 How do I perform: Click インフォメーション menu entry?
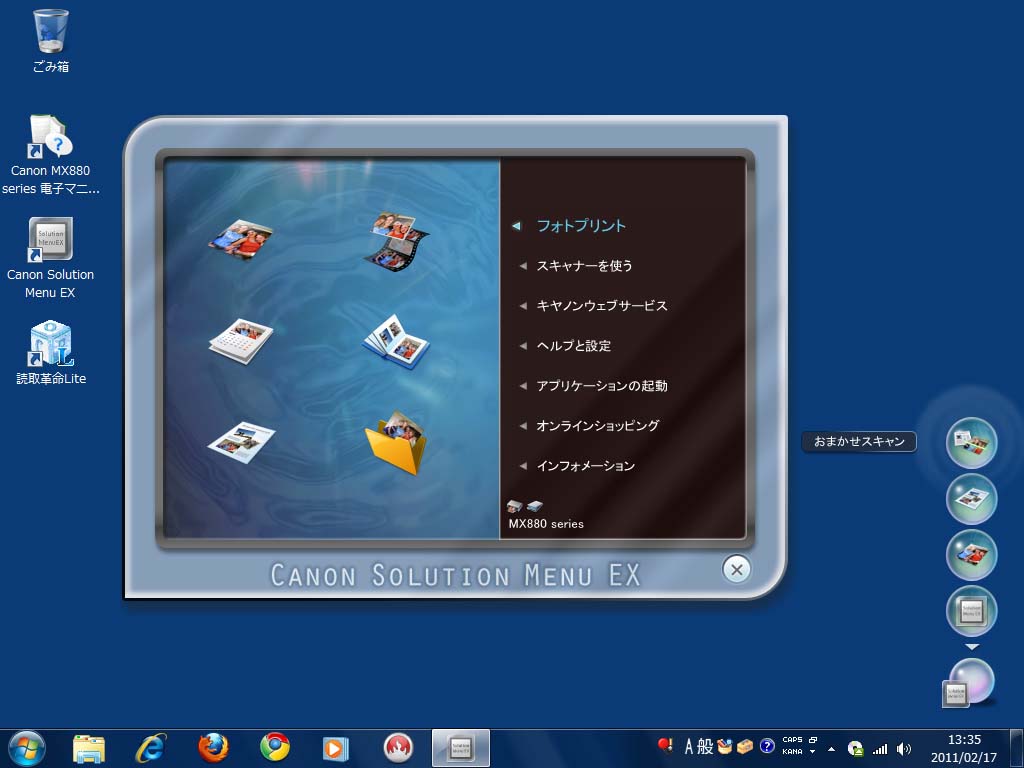585,466
